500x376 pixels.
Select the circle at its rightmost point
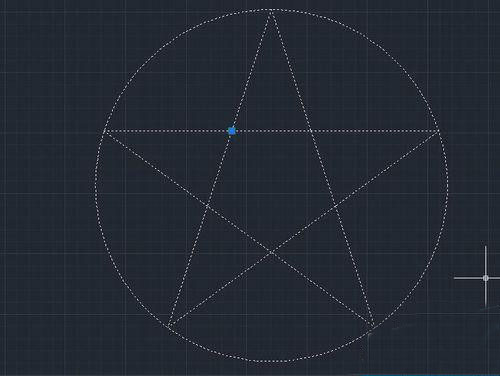pos(447,185)
